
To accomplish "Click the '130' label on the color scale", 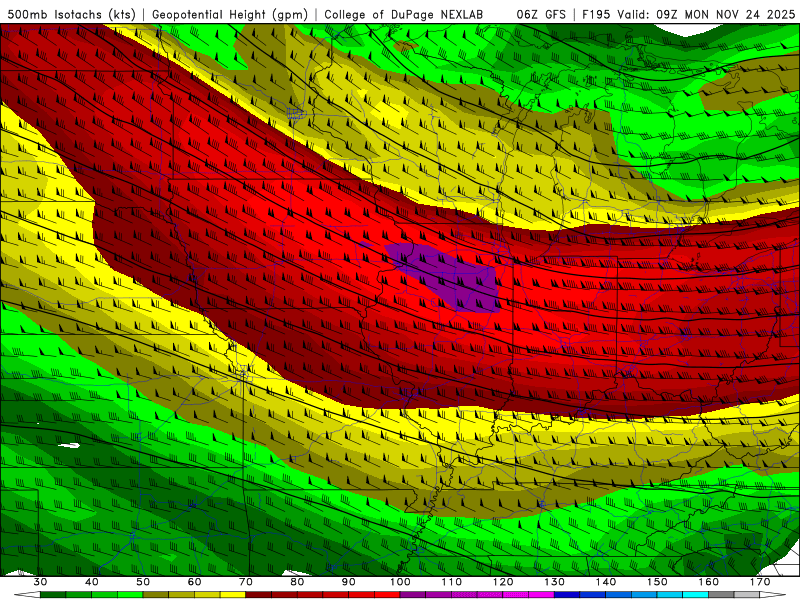I will (555, 582).
